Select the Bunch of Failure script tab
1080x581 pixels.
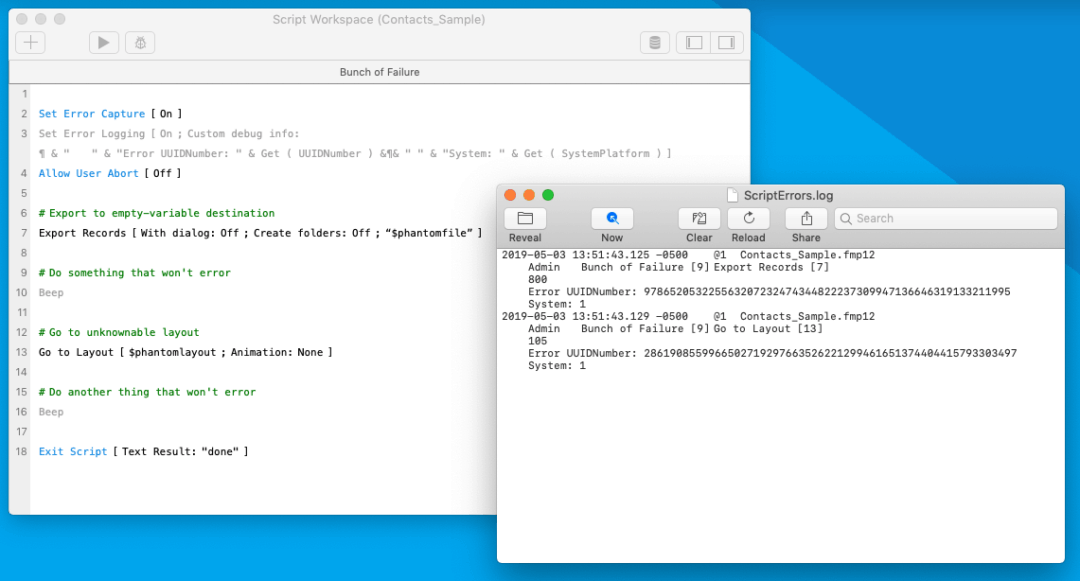click(380, 71)
